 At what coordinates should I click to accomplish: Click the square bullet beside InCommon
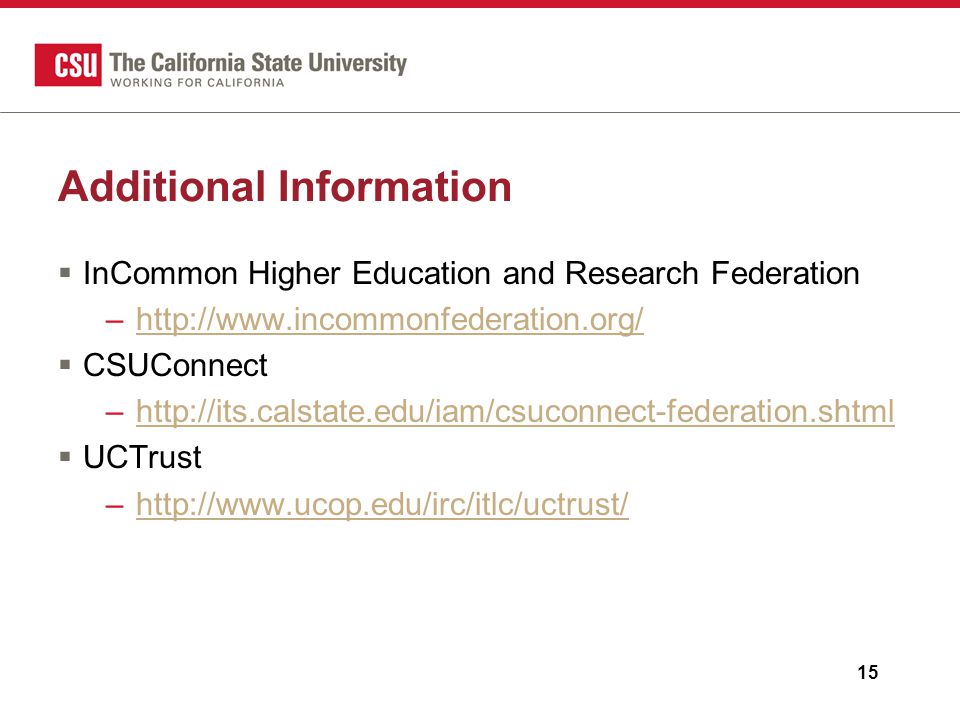click(66, 272)
